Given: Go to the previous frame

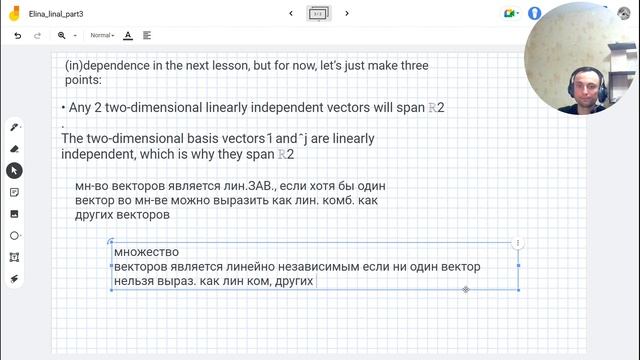Looking at the screenshot, I should (x=291, y=13).
